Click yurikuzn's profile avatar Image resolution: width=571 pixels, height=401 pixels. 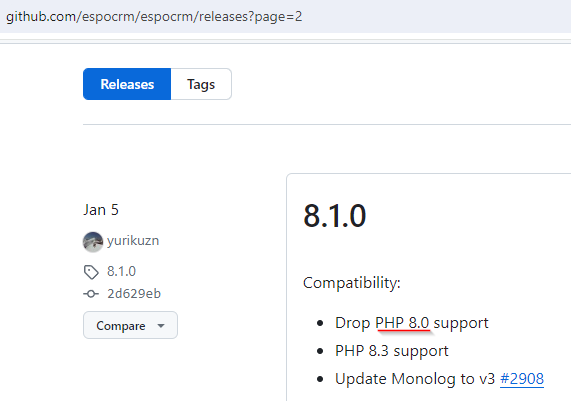93,242
